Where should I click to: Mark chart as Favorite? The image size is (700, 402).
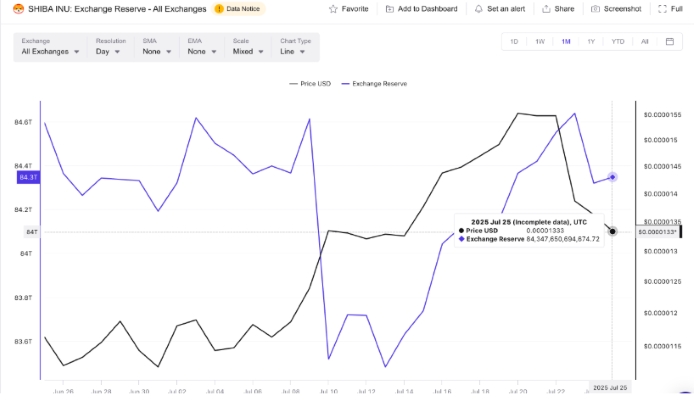coord(349,9)
